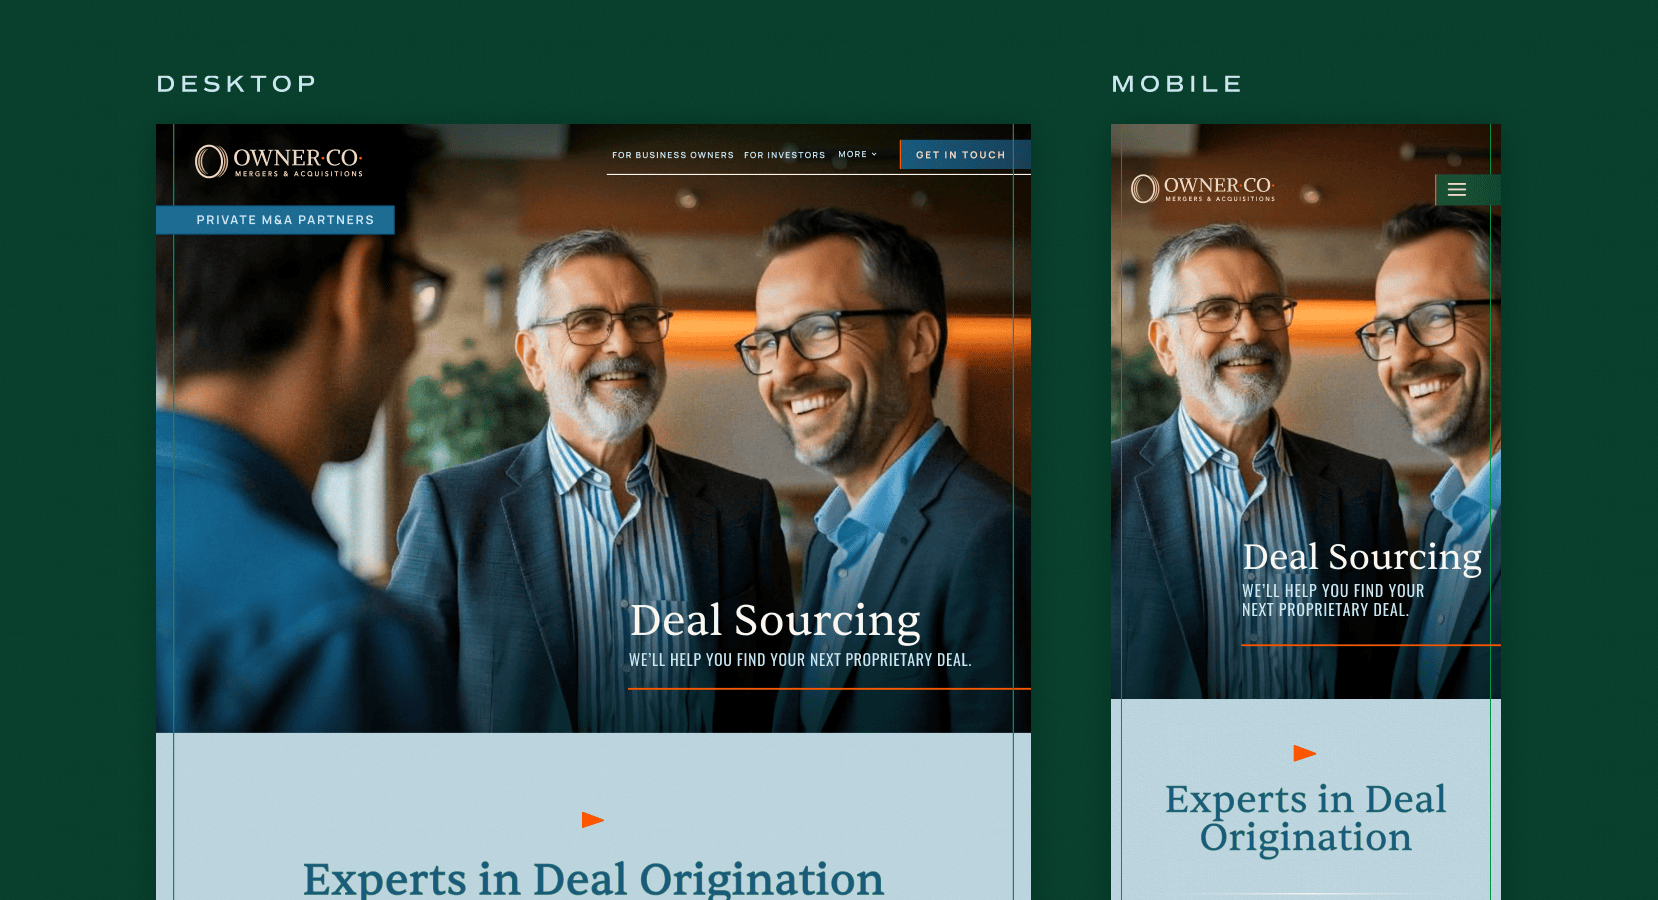Viewport: 1658px width, 900px height.
Task: Click the mobile hero photo
Action: [1306, 411]
